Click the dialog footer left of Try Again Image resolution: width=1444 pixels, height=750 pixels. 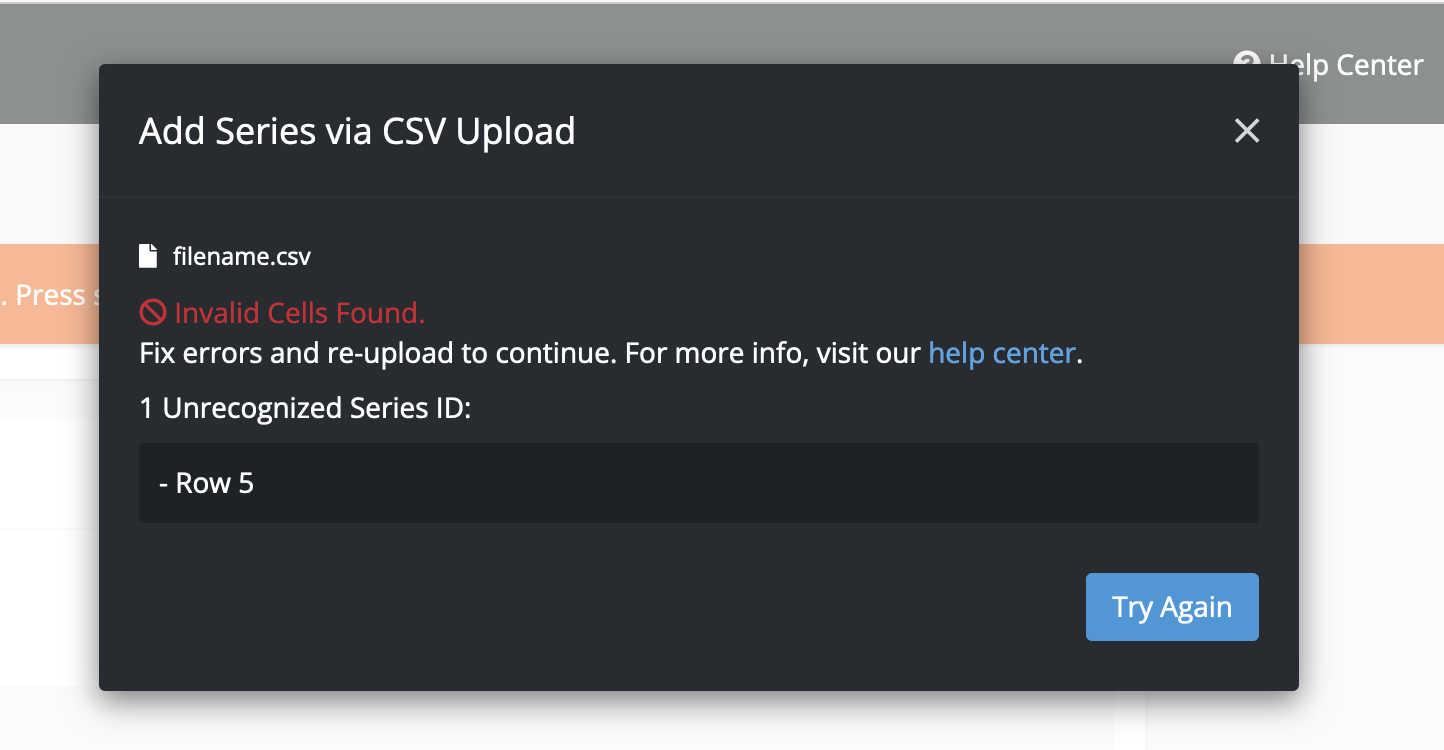pos(600,607)
